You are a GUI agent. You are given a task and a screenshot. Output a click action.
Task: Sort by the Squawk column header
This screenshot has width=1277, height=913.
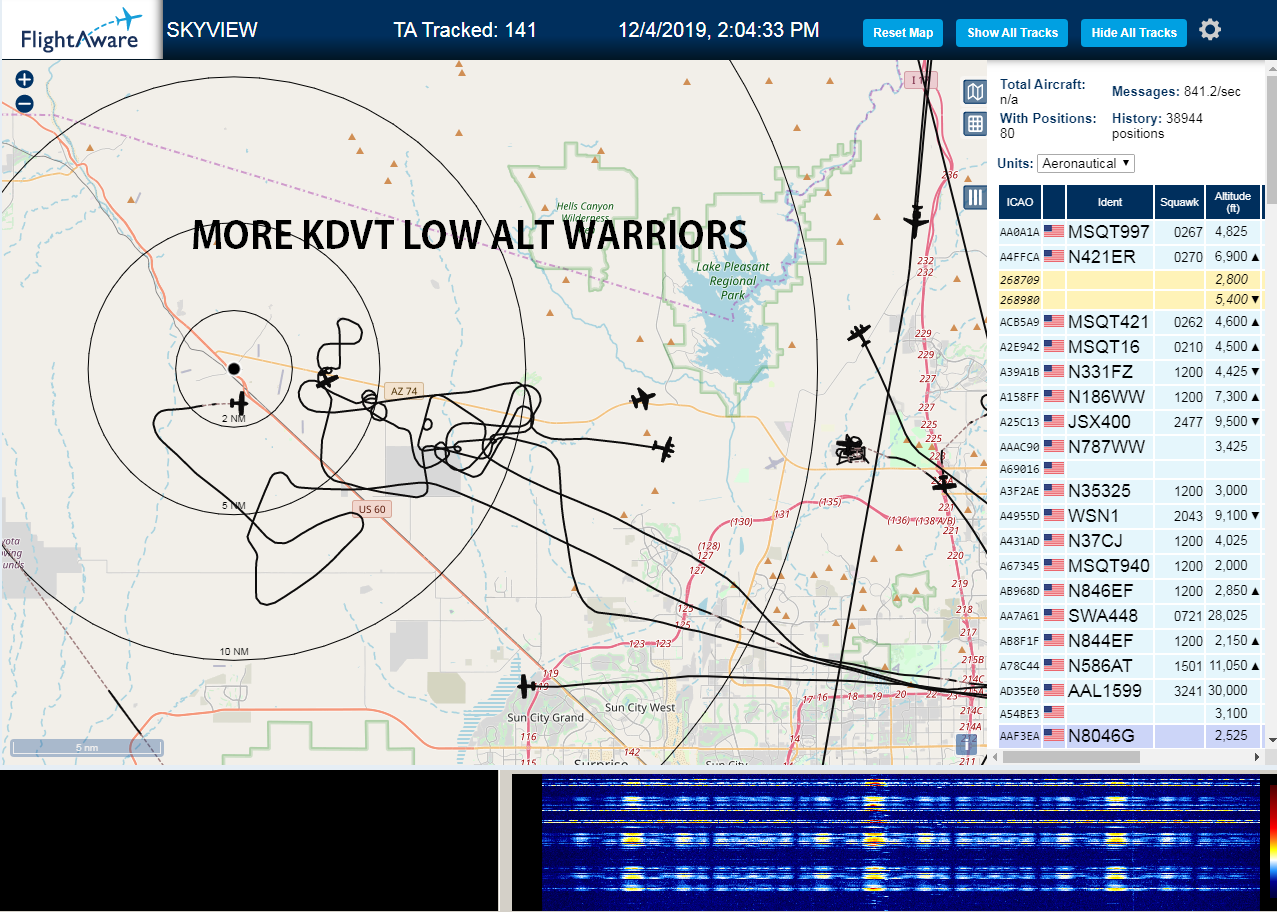(x=1179, y=202)
